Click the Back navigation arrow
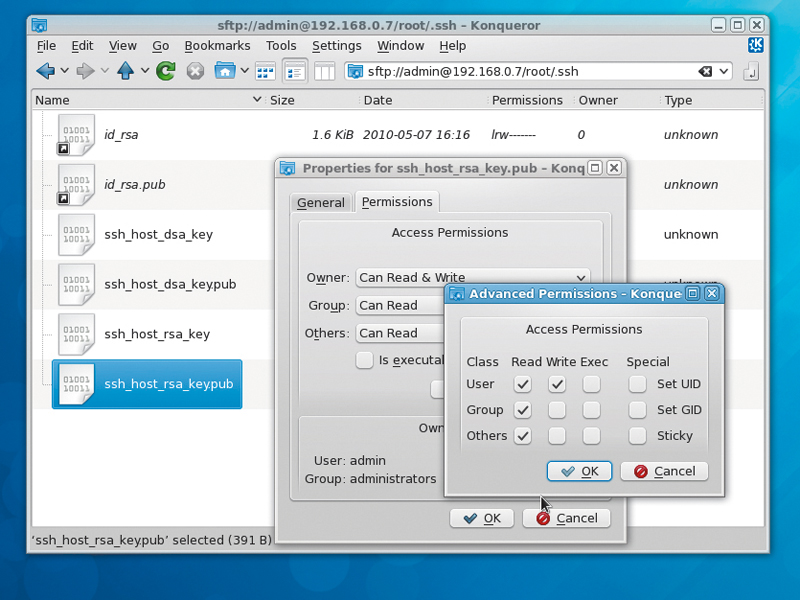 click(x=43, y=71)
